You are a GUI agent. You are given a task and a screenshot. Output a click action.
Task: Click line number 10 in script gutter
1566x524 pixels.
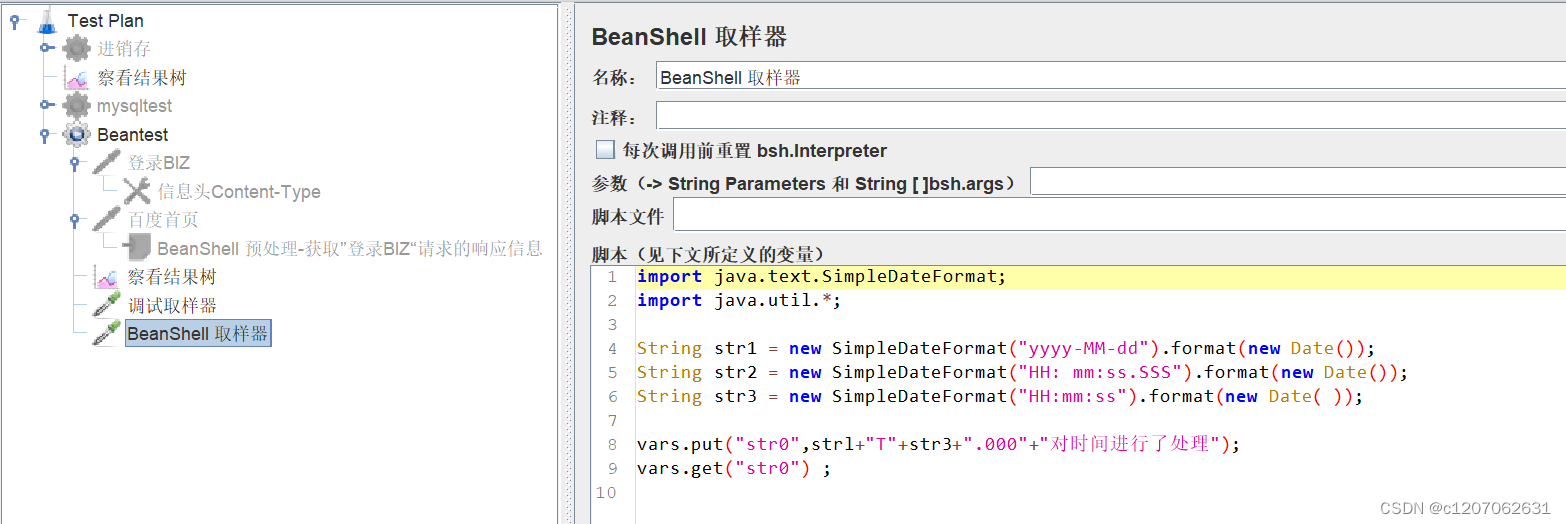click(606, 492)
